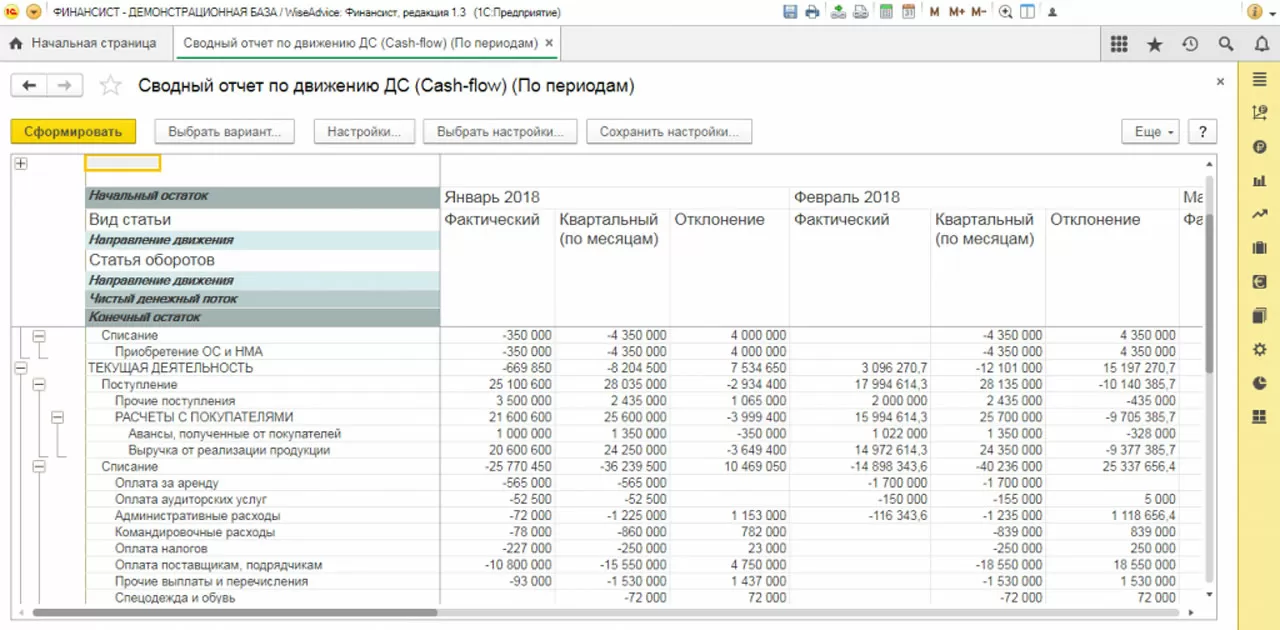The image size is (1280, 630).
Task: Open the history clock icon
Action: point(1190,44)
